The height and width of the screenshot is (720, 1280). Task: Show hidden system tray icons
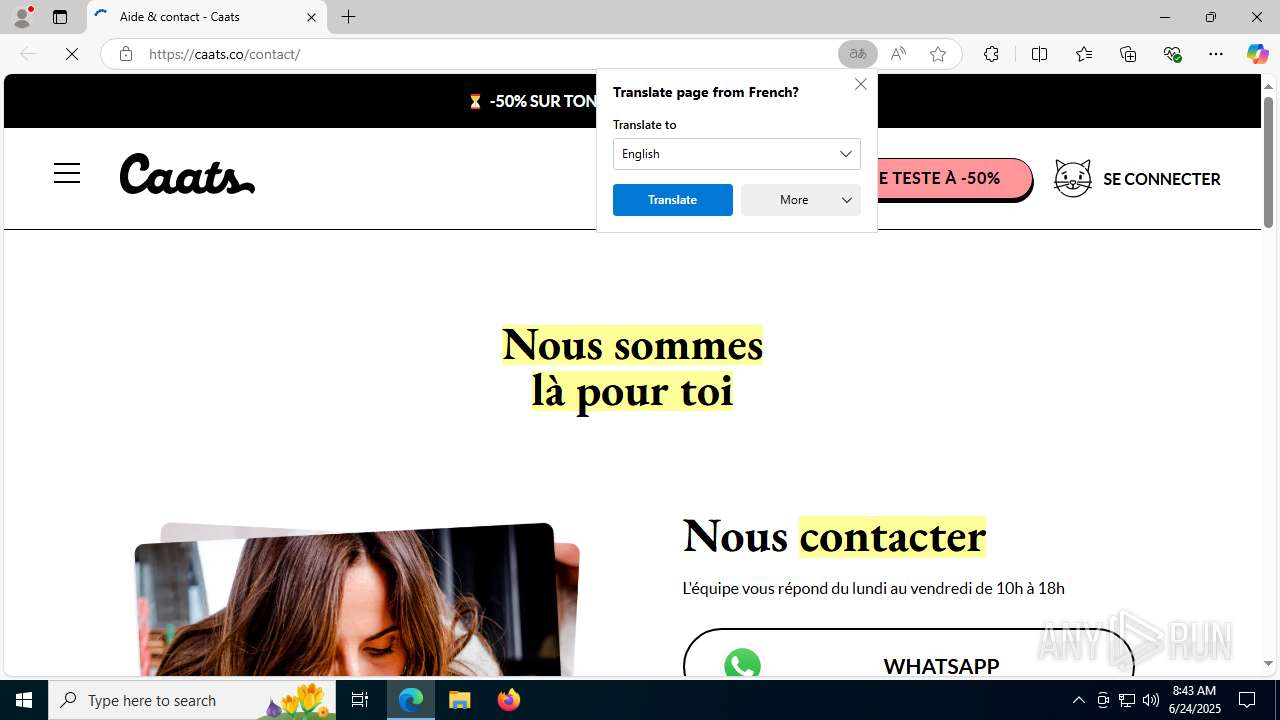[x=1078, y=700]
